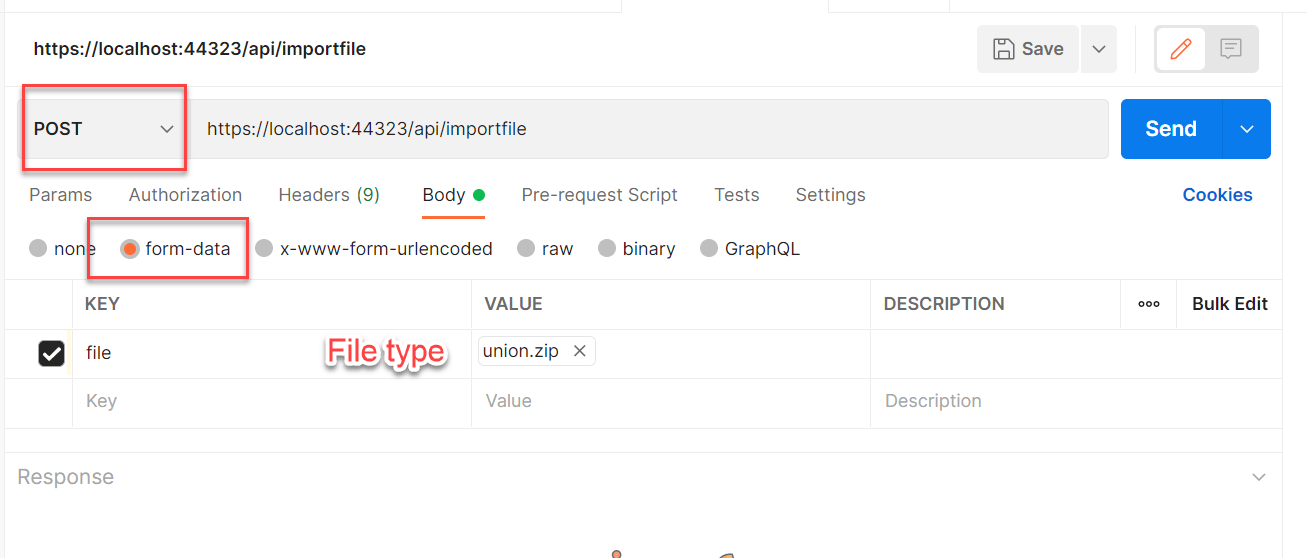Uncheck the file row checkbox
Screen dimensions: 1307x558
click(51, 353)
